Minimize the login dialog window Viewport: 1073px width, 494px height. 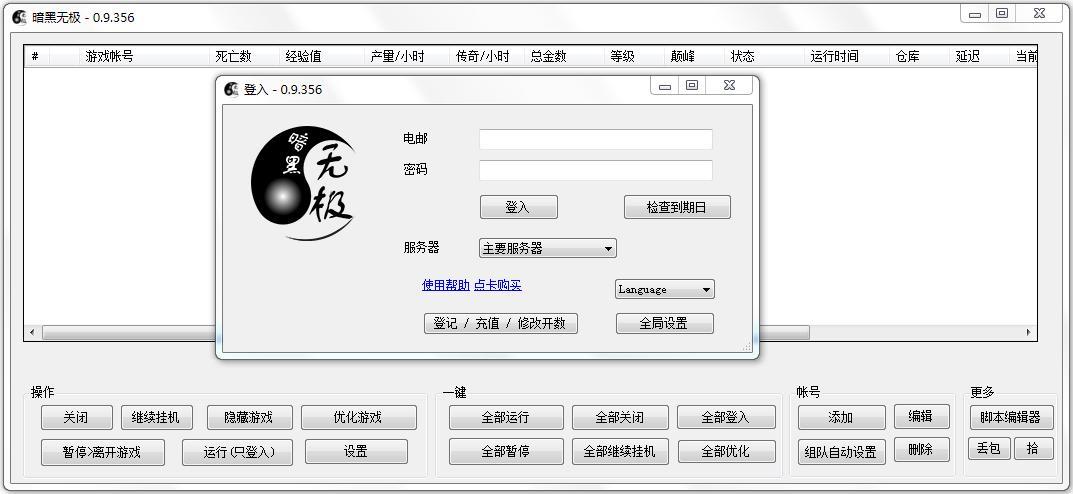pos(665,86)
